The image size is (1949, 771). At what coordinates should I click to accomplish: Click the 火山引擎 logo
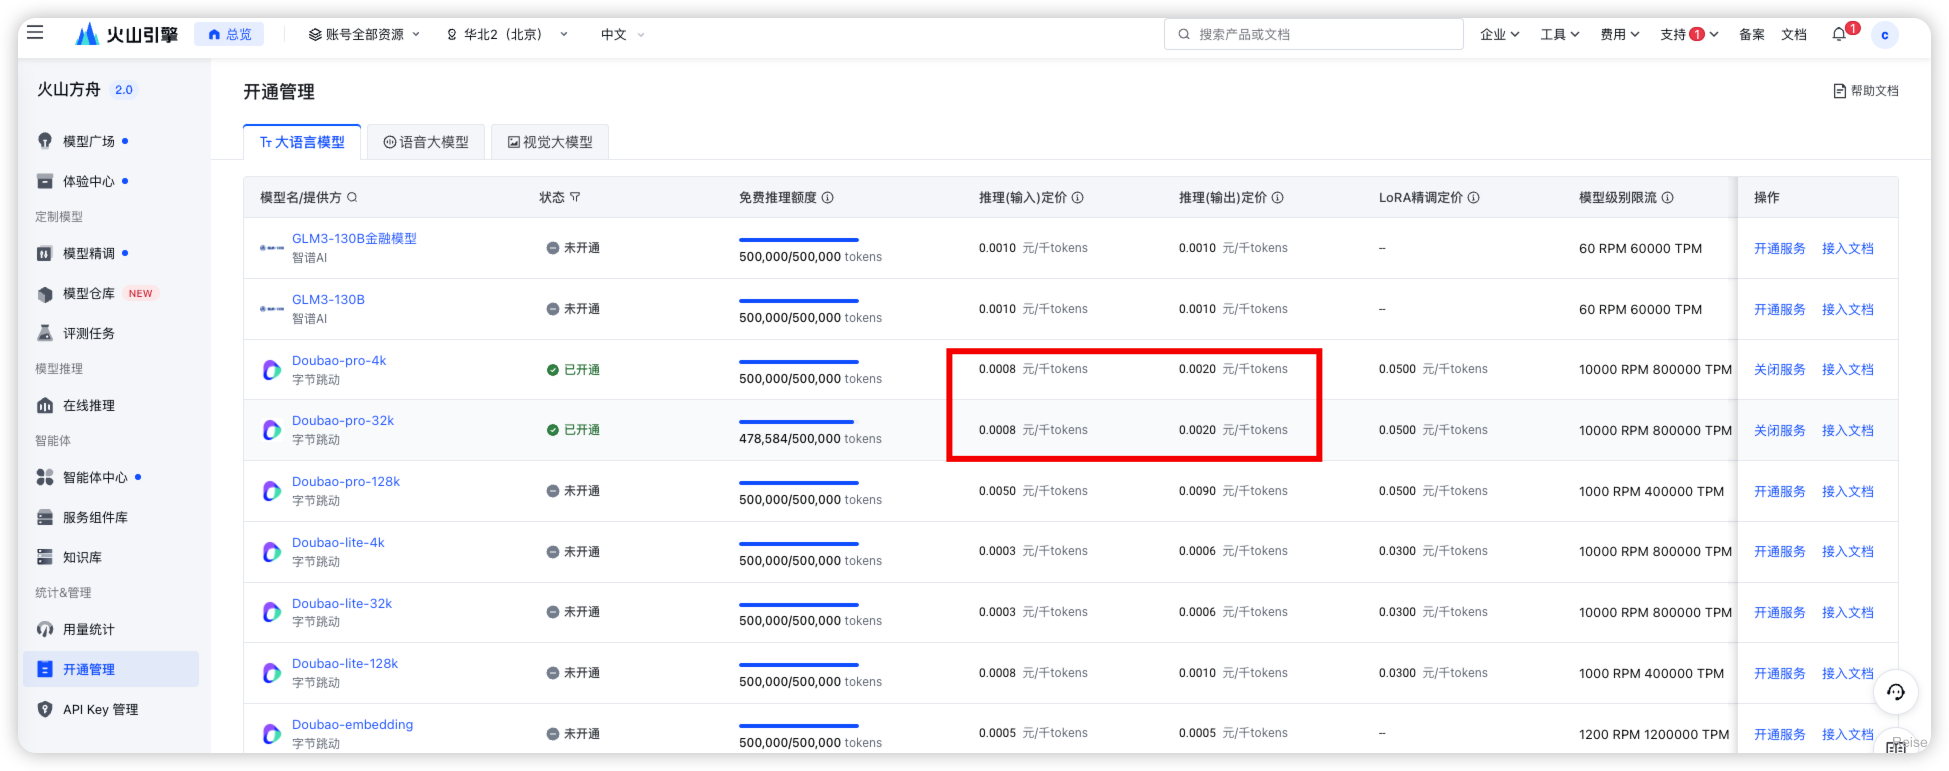pos(127,34)
